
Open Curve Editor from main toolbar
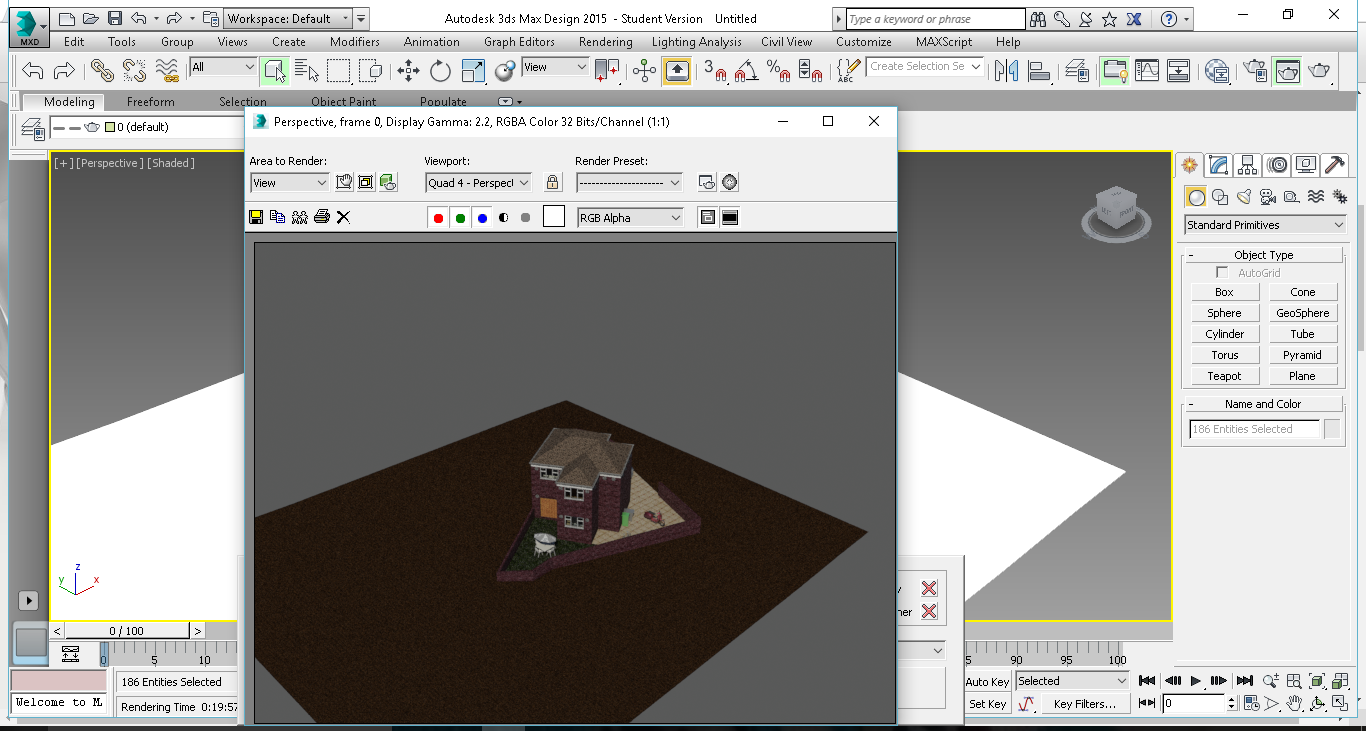[x=1147, y=70]
